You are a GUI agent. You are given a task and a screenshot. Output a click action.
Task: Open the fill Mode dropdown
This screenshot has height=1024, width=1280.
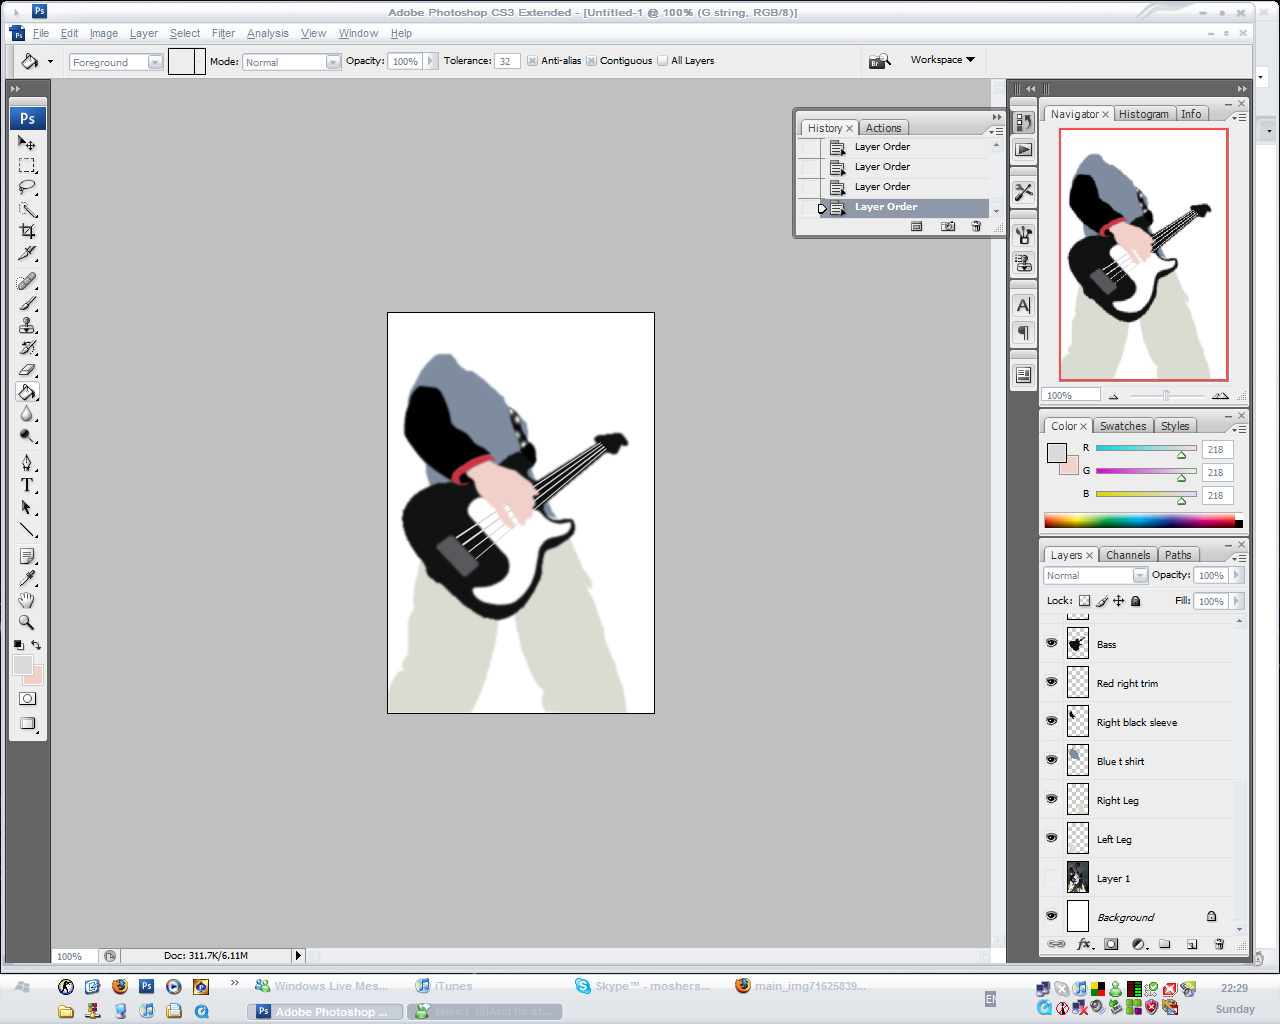(291, 62)
